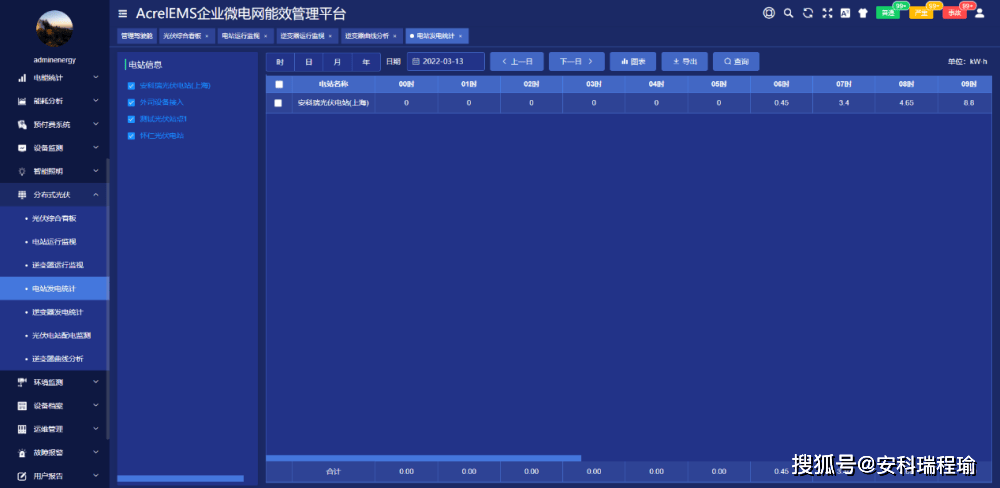Click the calendar icon in date field
Image resolution: width=1000 pixels, height=488 pixels.
point(416,61)
